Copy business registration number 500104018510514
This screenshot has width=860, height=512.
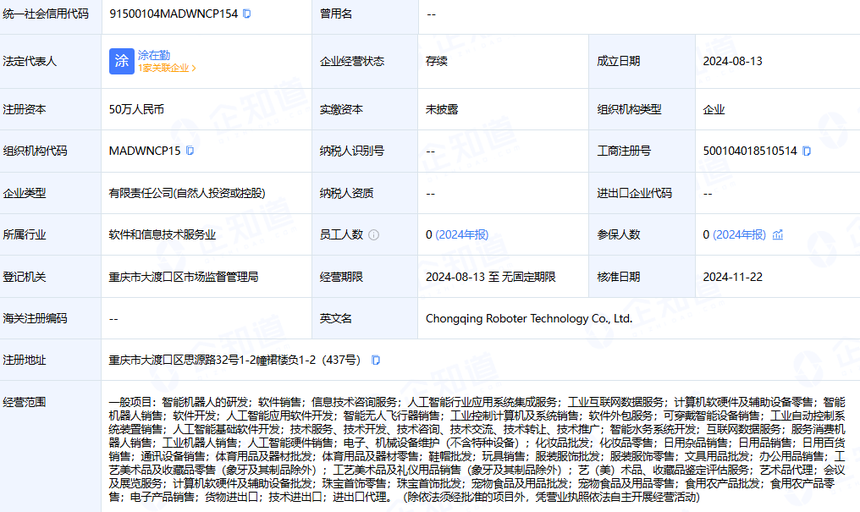click(x=806, y=151)
